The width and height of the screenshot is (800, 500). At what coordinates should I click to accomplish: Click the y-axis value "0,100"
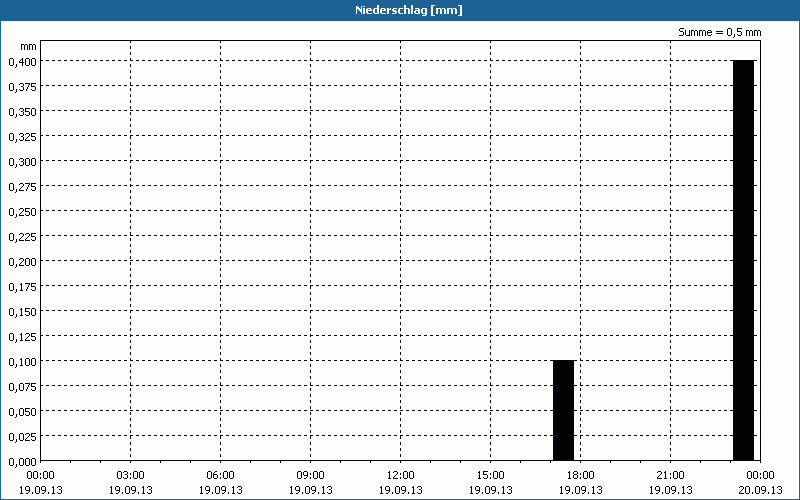(22, 361)
